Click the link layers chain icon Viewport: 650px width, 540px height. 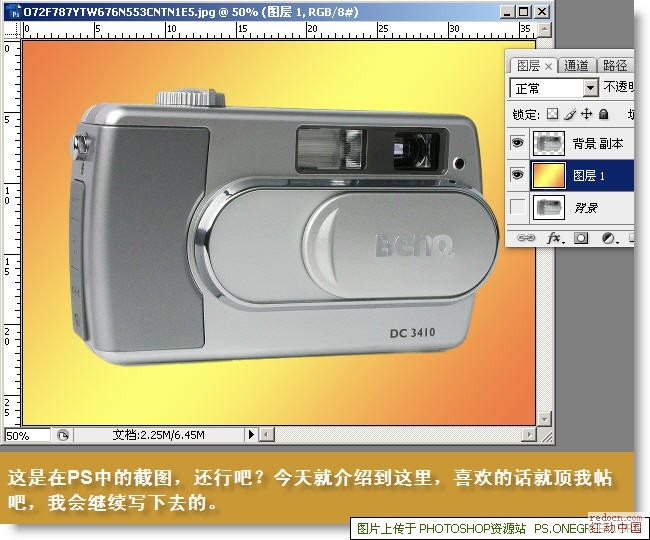coord(526,238)
